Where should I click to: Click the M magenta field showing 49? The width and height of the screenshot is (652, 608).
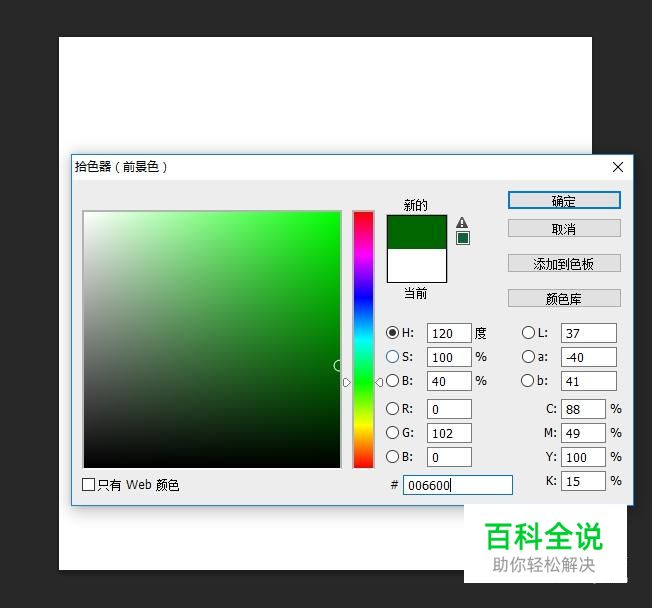(583, 433)
